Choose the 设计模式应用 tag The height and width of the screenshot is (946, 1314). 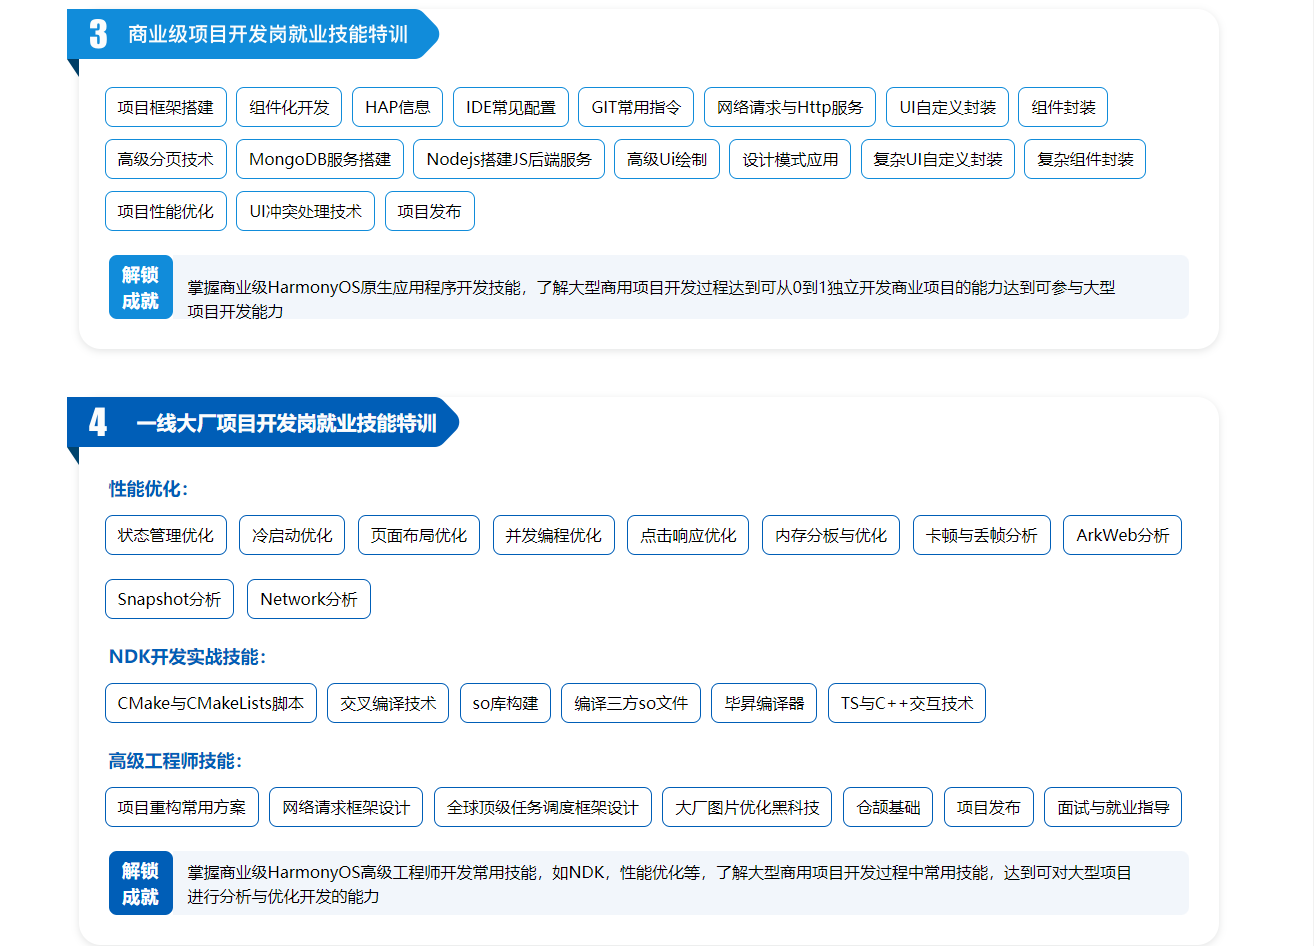point(790,159)
